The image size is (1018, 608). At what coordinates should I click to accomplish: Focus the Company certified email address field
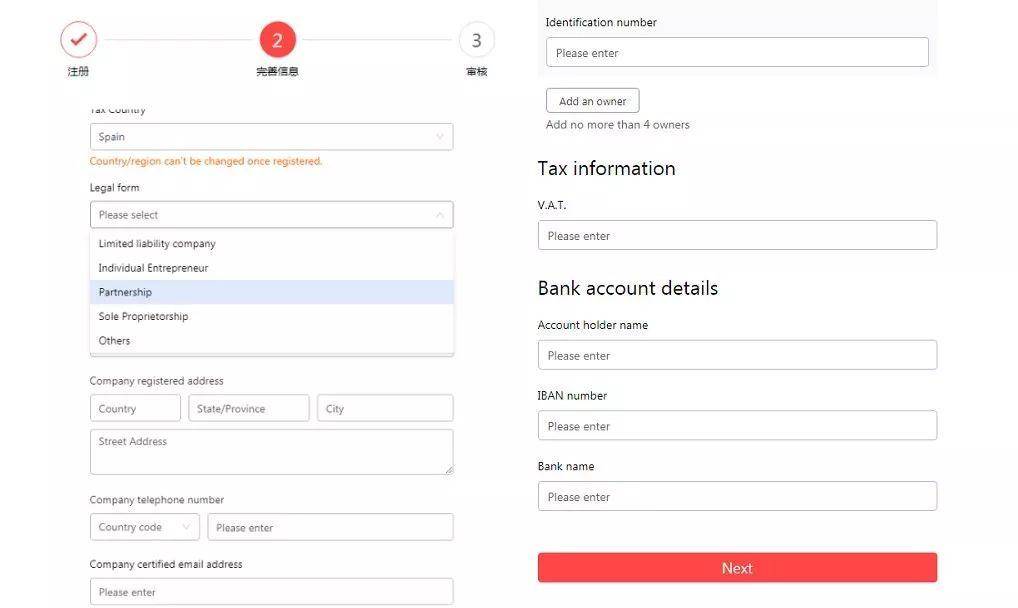pyautogui.click(x=271, y=592)
